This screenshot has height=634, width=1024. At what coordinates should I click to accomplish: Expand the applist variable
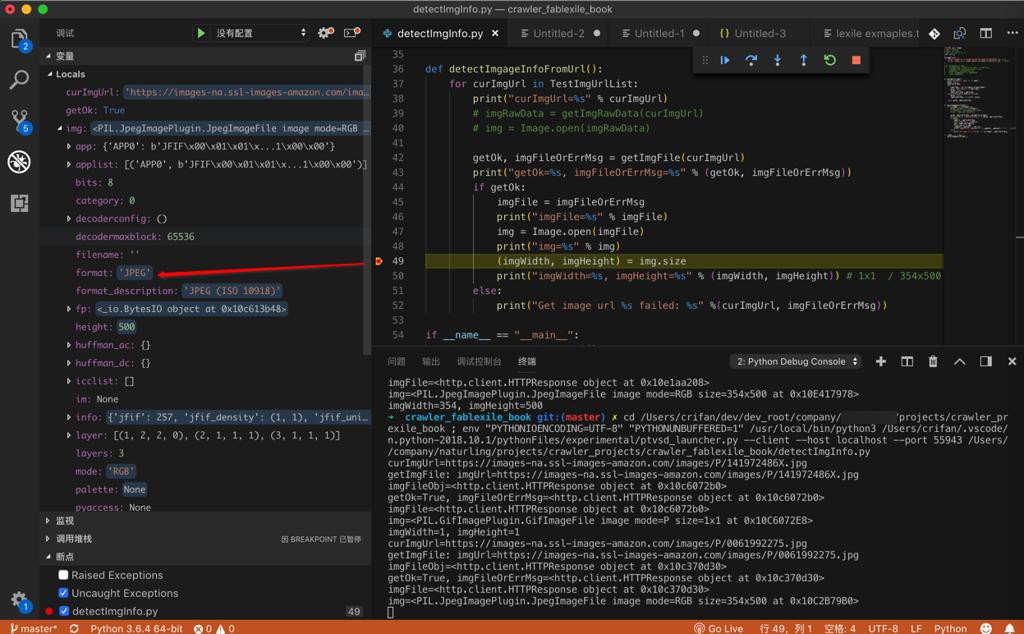coord(69,165)
